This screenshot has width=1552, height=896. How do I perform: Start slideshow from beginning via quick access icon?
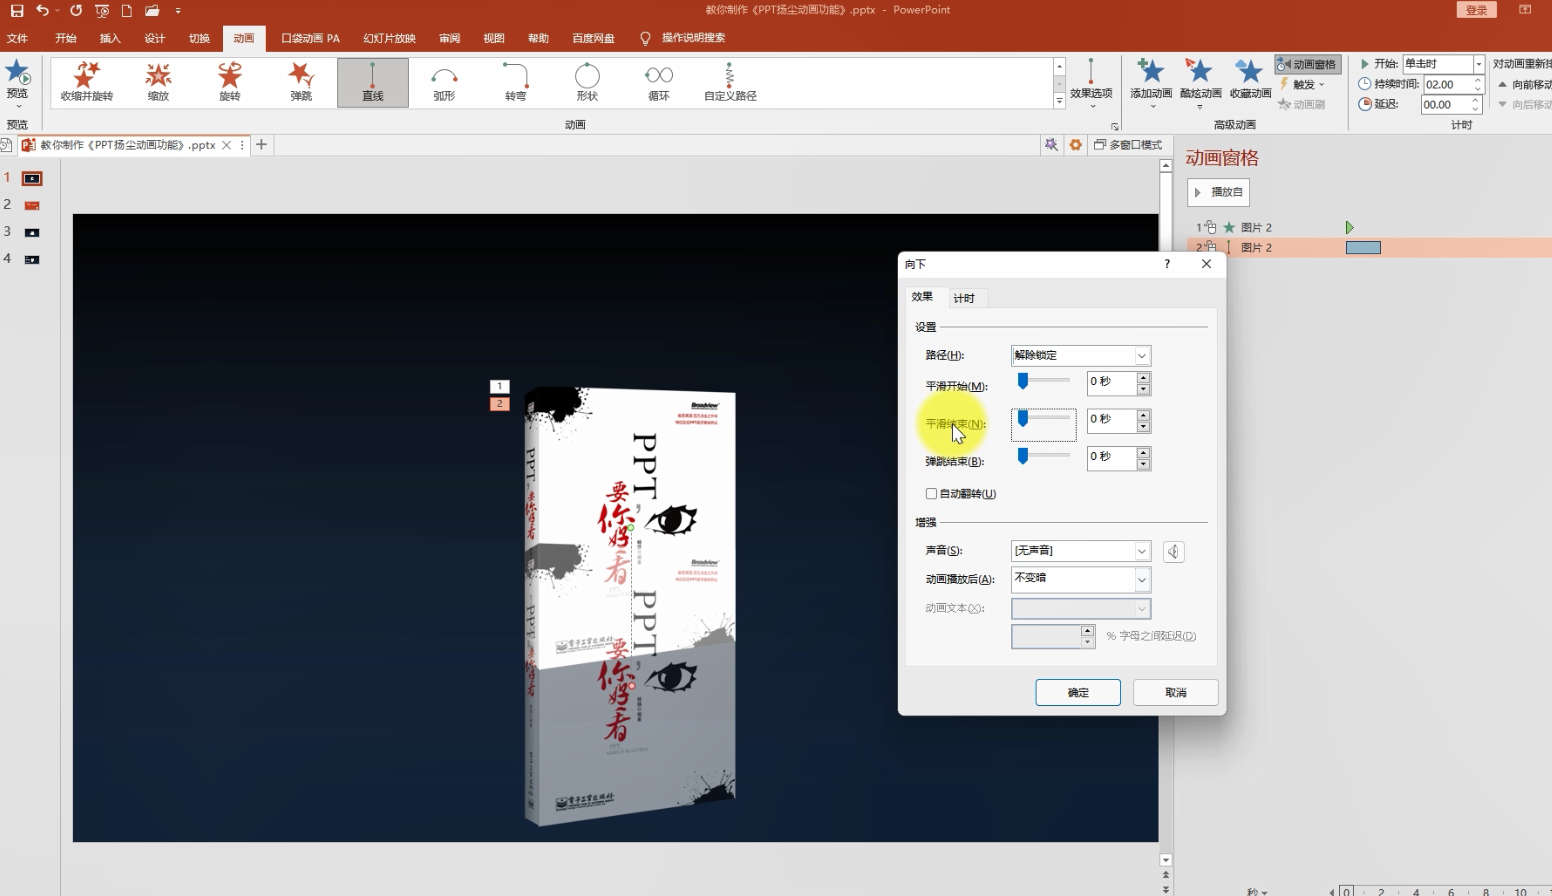[x=102, y=10]
